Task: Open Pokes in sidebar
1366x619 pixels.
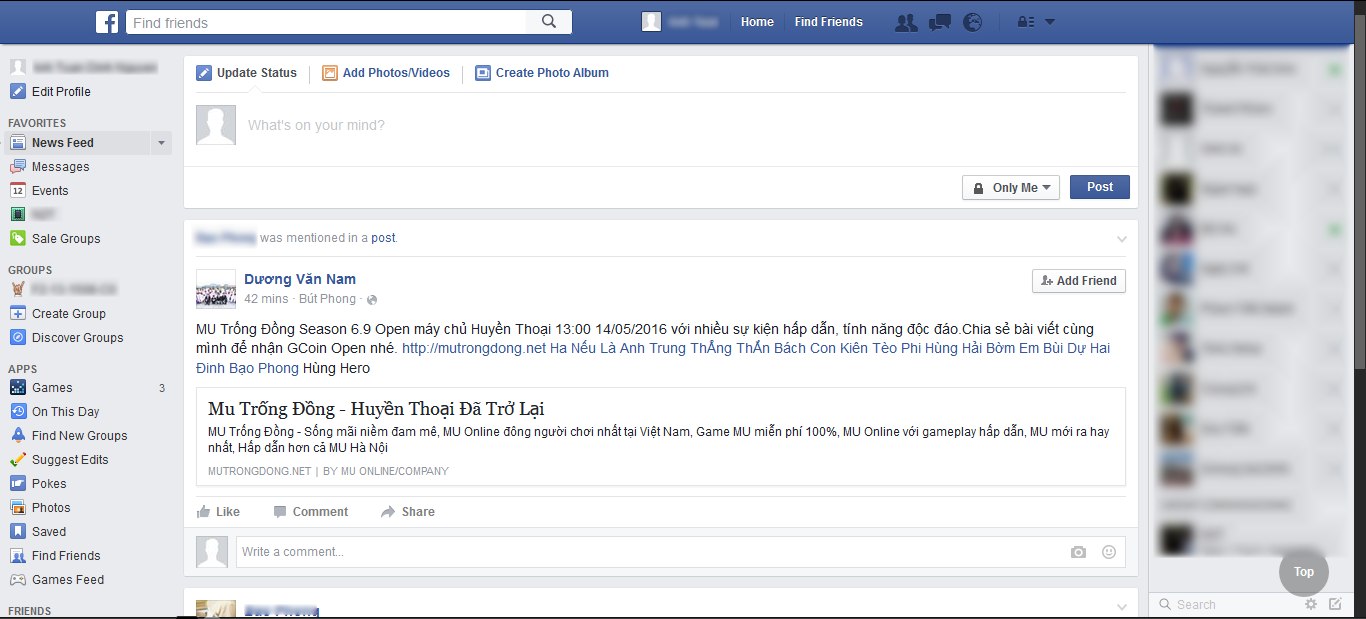Action: [x=49, y=484]
